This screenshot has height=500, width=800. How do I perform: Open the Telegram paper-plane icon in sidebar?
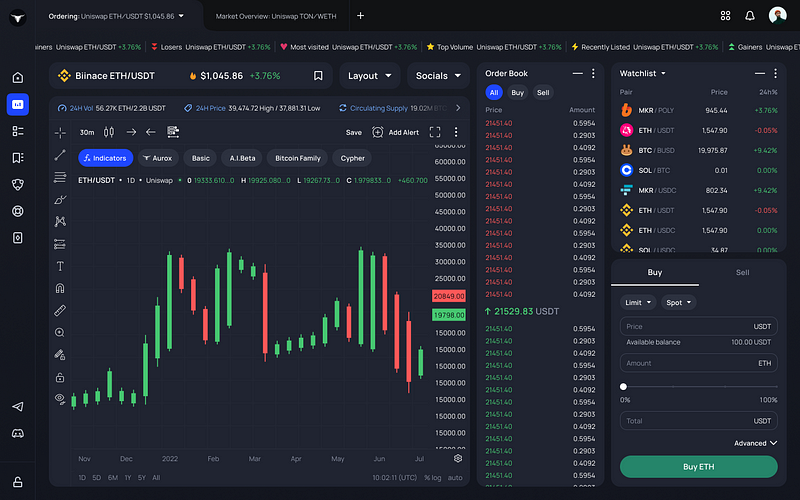[18, 407]
